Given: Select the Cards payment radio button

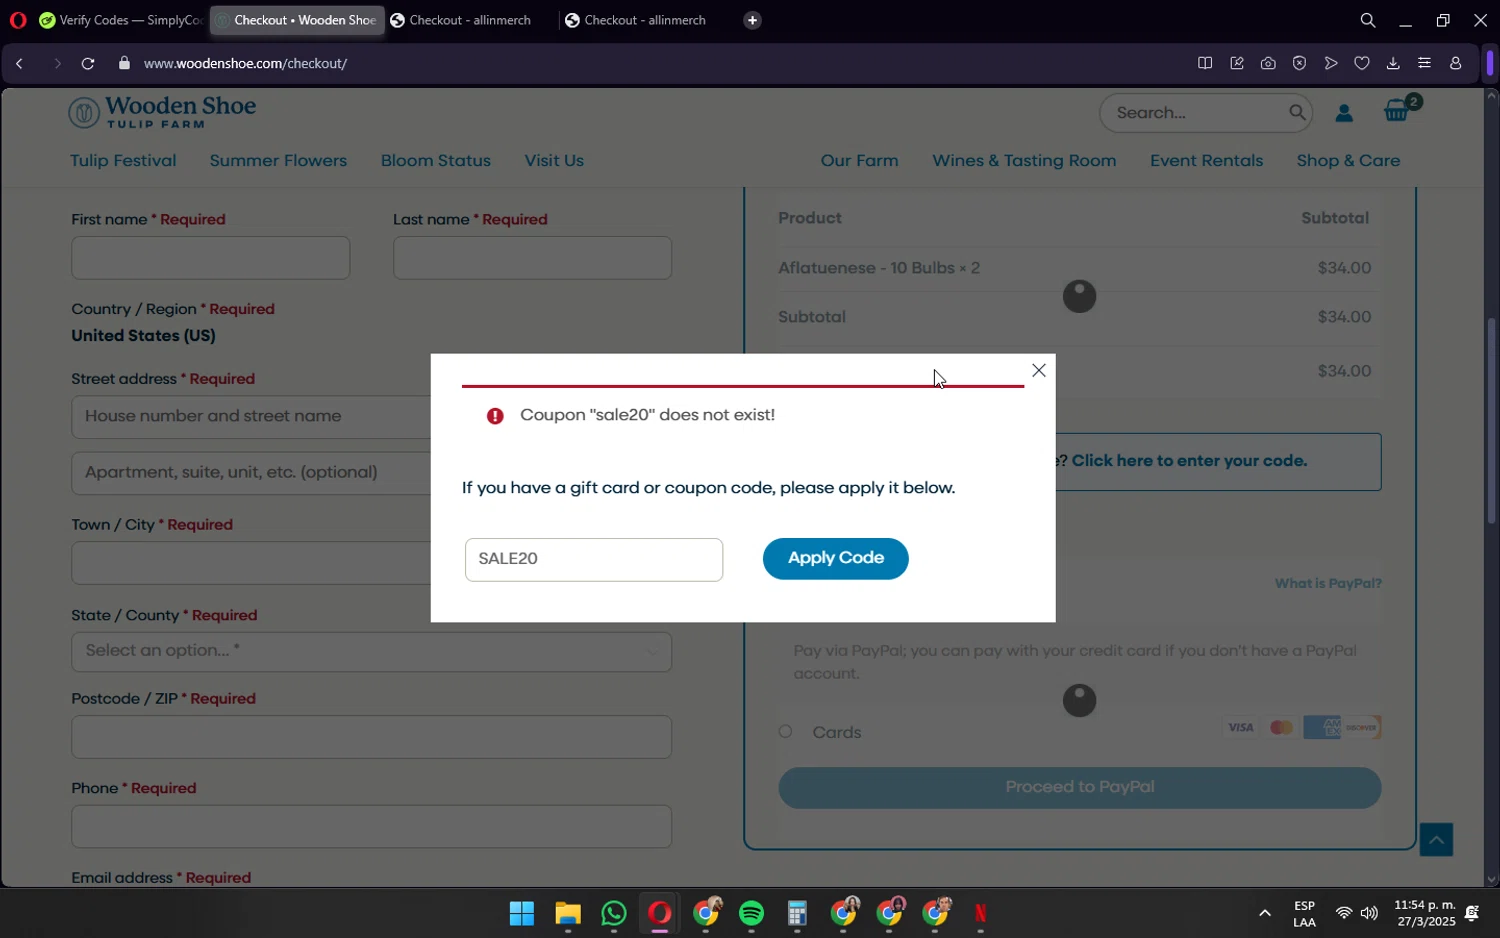Looking at the screenshot, I should click(785, 732).
